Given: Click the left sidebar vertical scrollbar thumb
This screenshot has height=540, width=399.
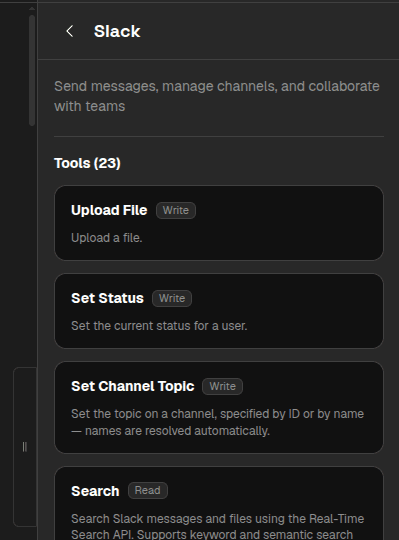Looking at the screenshot, I should coord(32,70).
